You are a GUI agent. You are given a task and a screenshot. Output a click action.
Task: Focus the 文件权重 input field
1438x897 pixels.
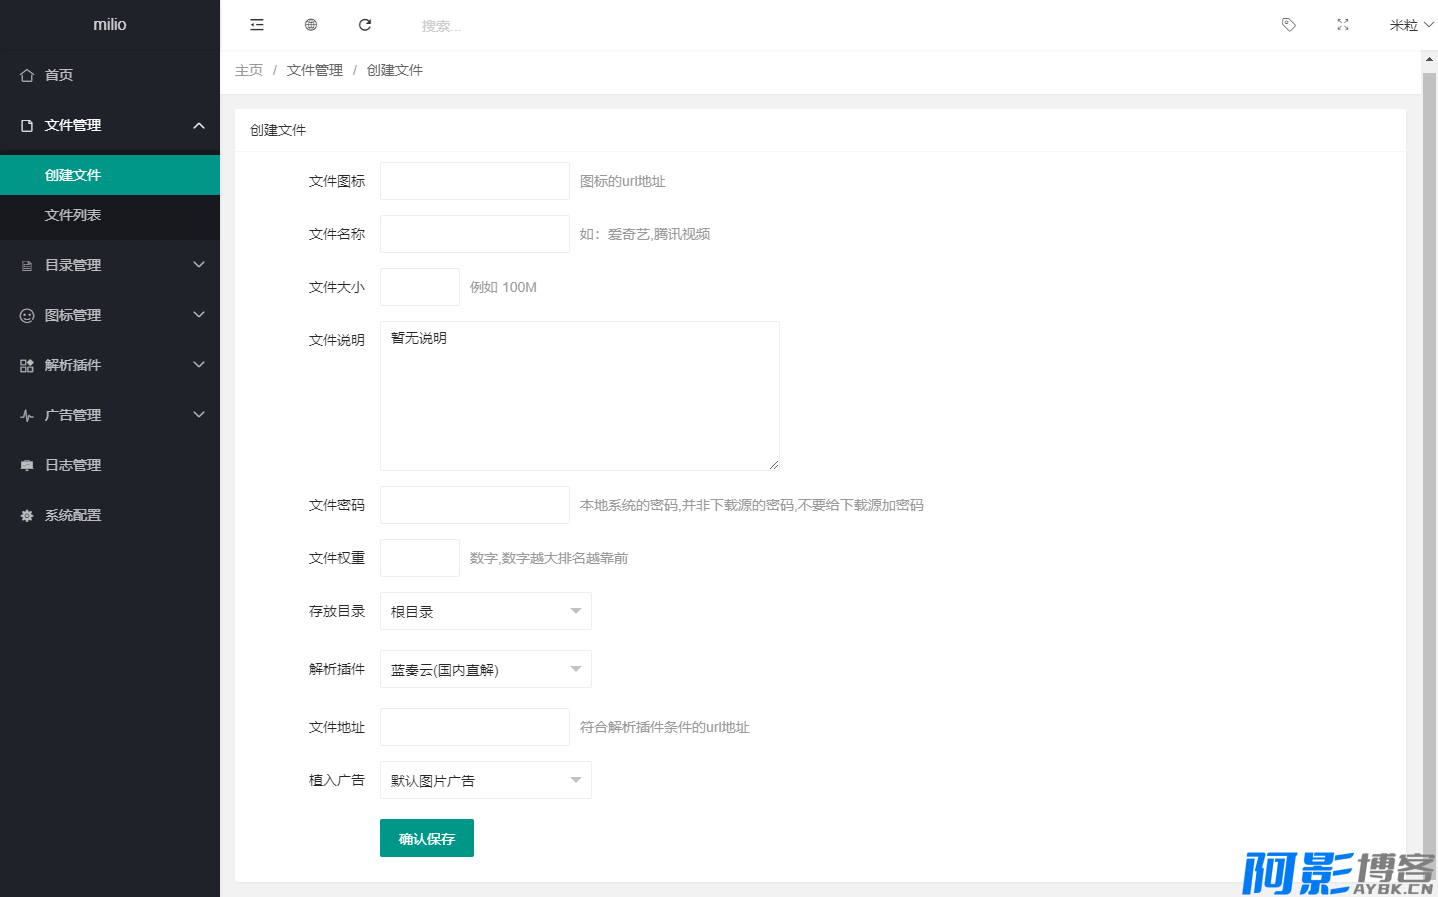[x=420, y=558]
